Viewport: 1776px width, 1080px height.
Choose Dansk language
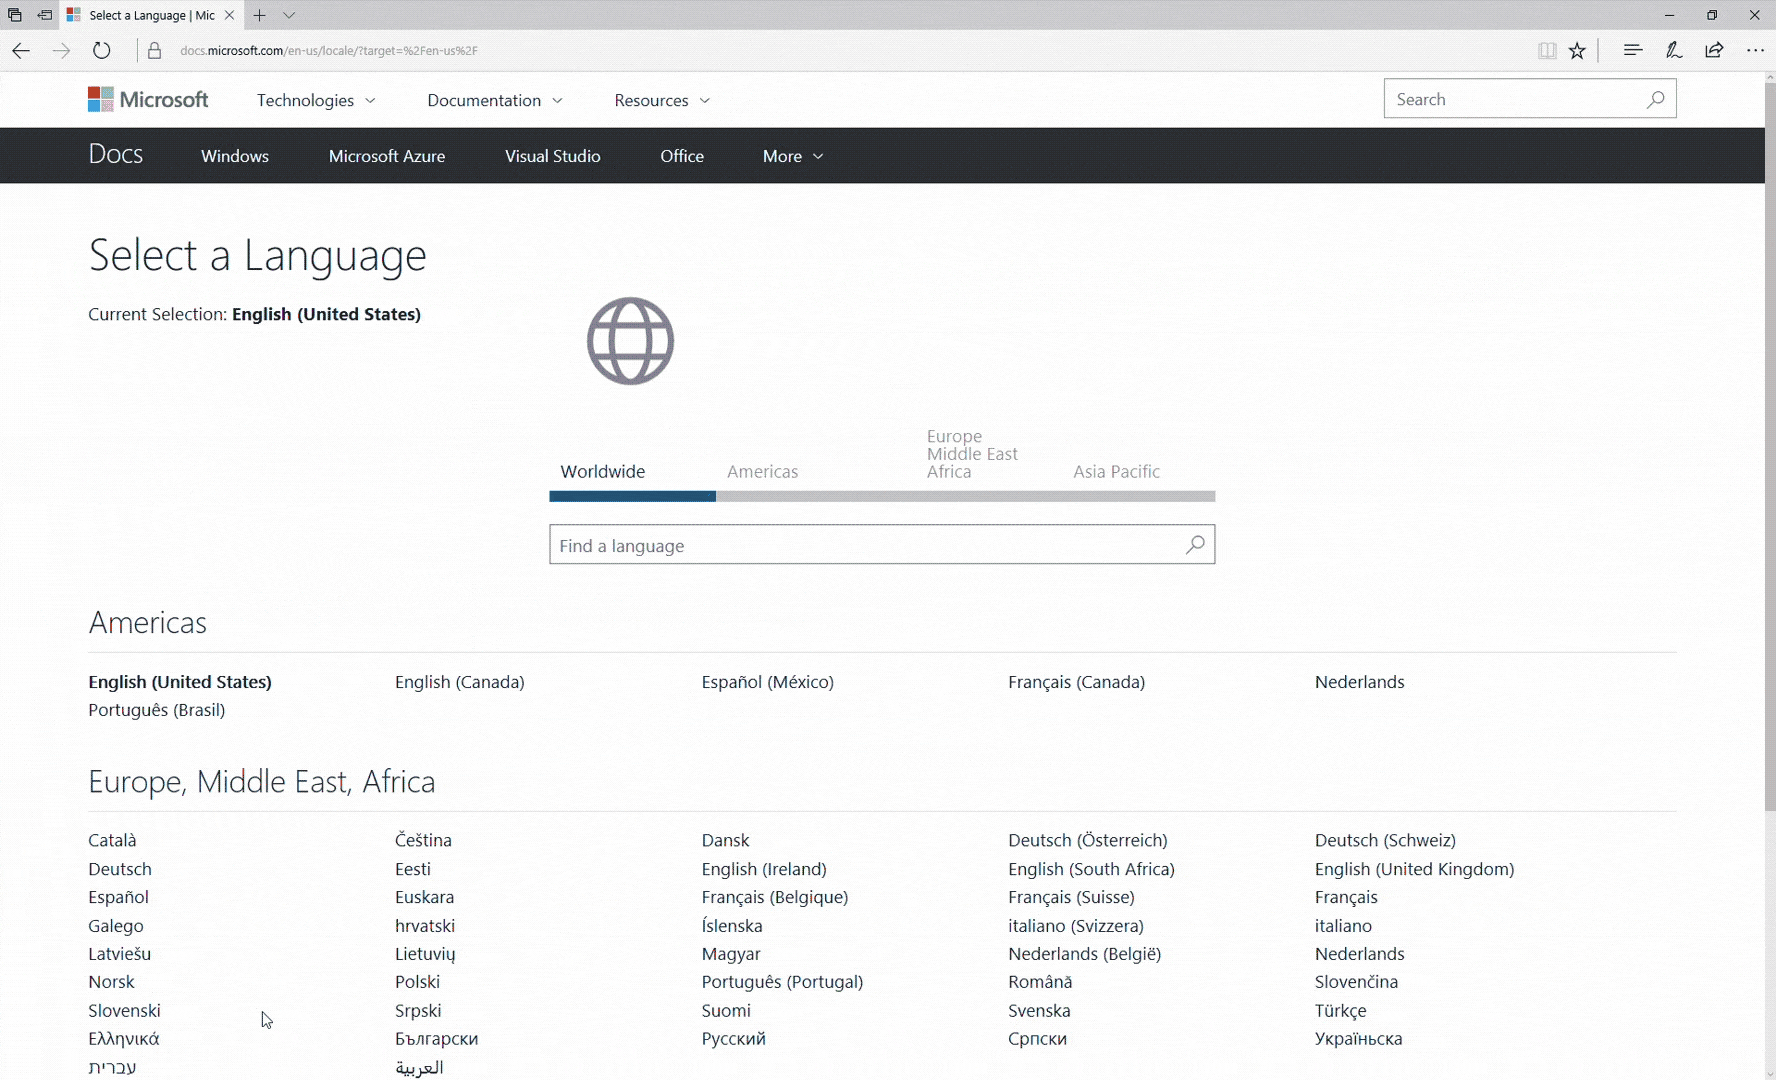725,840
